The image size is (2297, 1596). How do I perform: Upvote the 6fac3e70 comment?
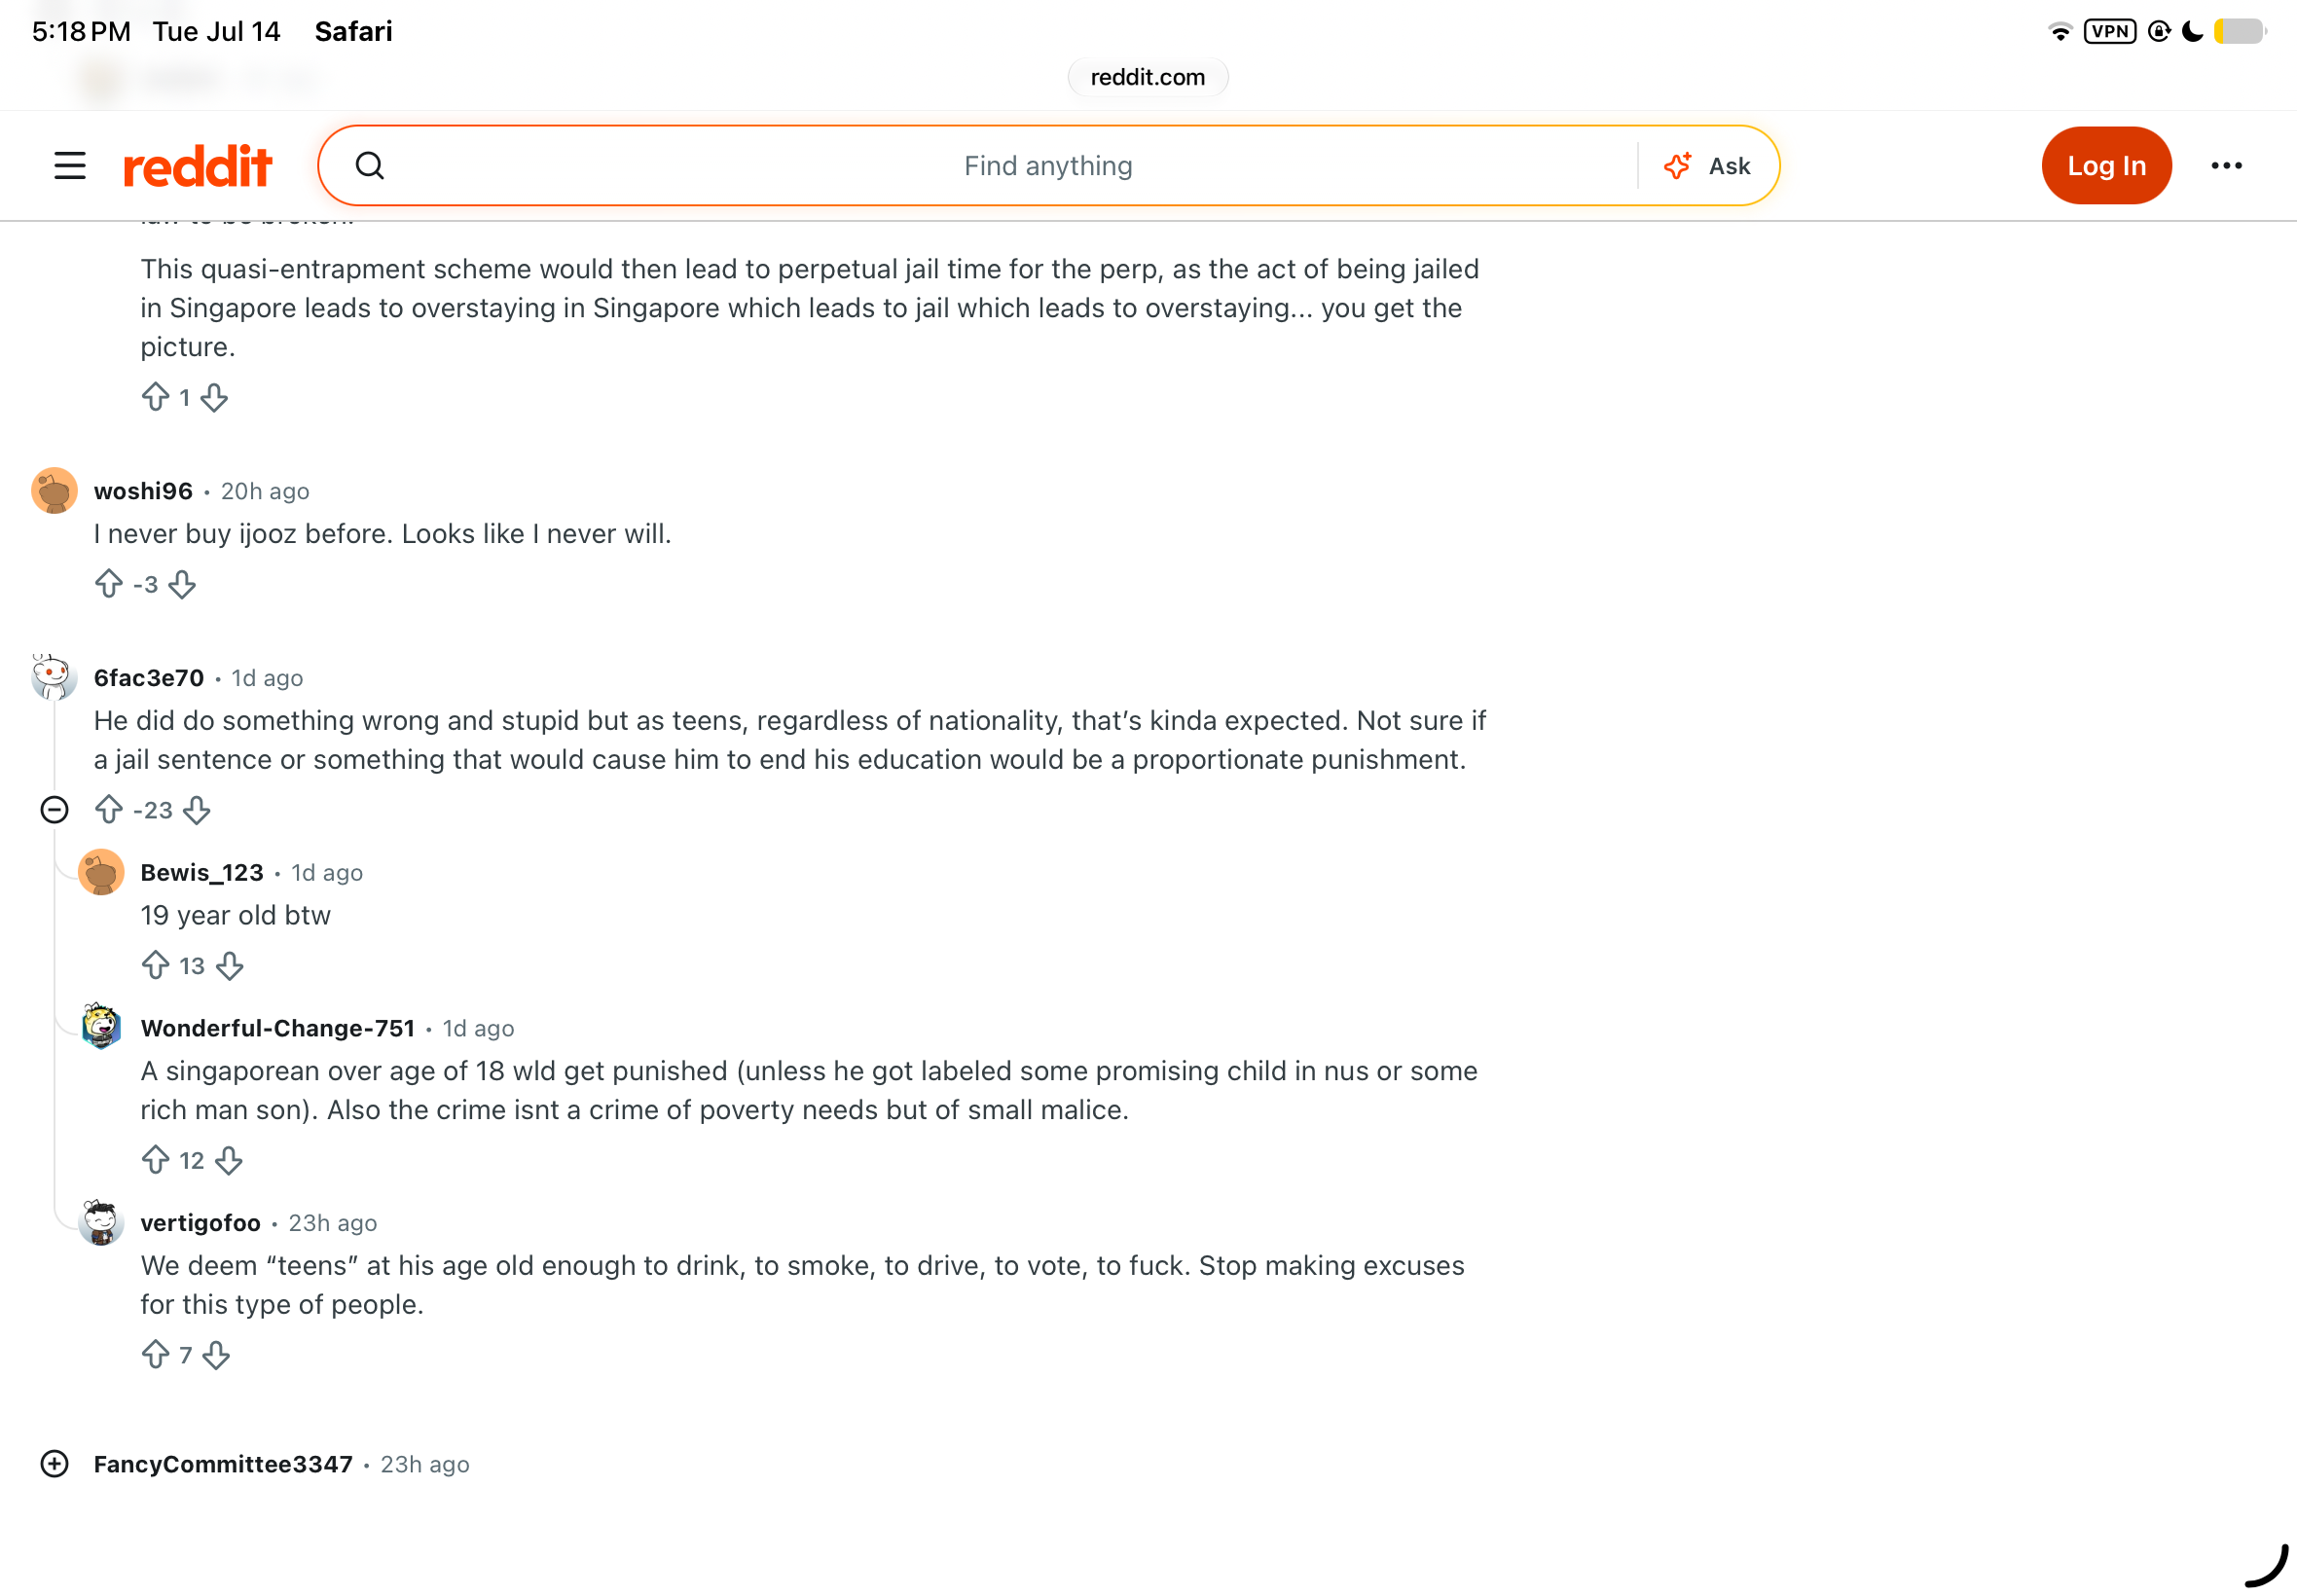tap(109, 809)
